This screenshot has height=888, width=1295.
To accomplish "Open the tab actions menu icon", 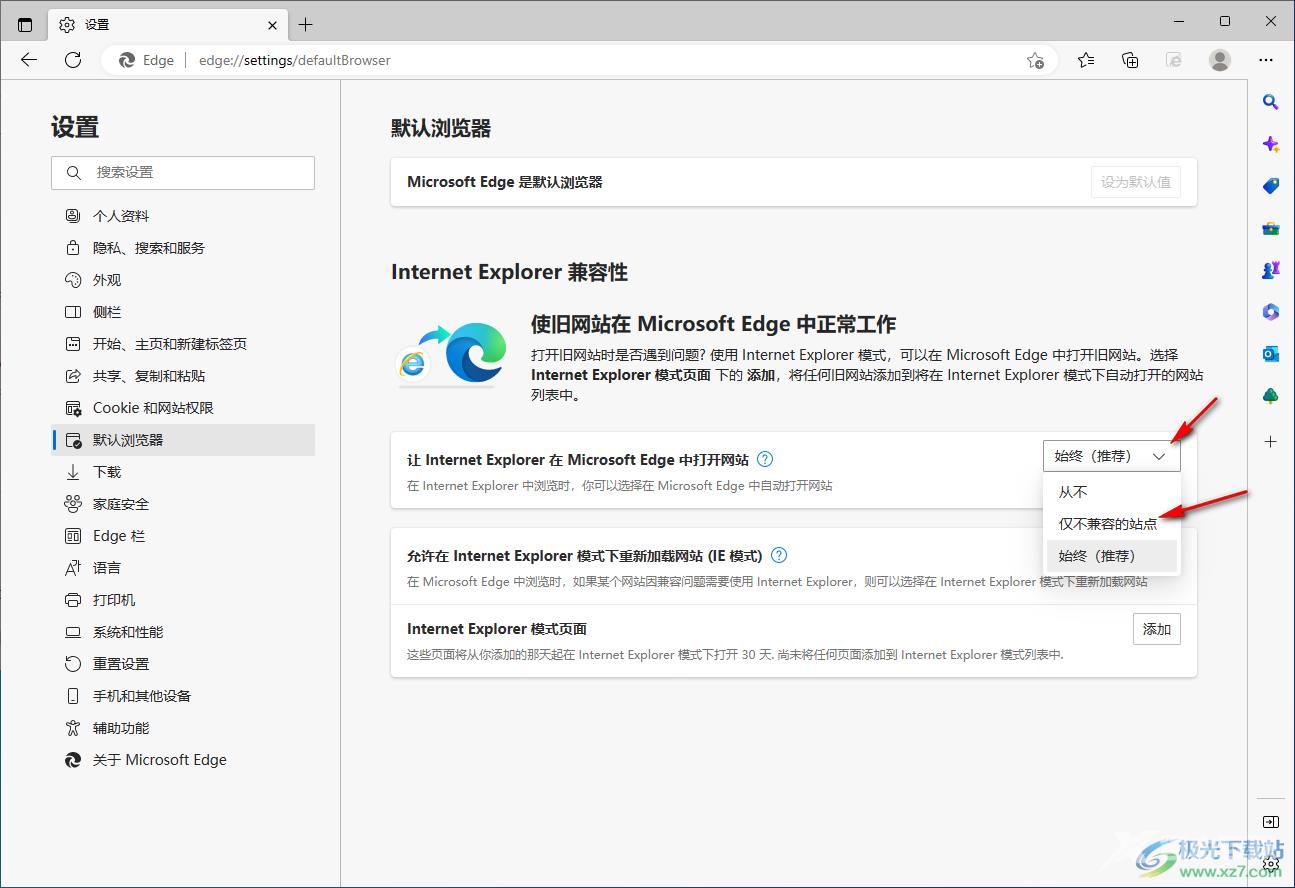I will coord(25,24).
